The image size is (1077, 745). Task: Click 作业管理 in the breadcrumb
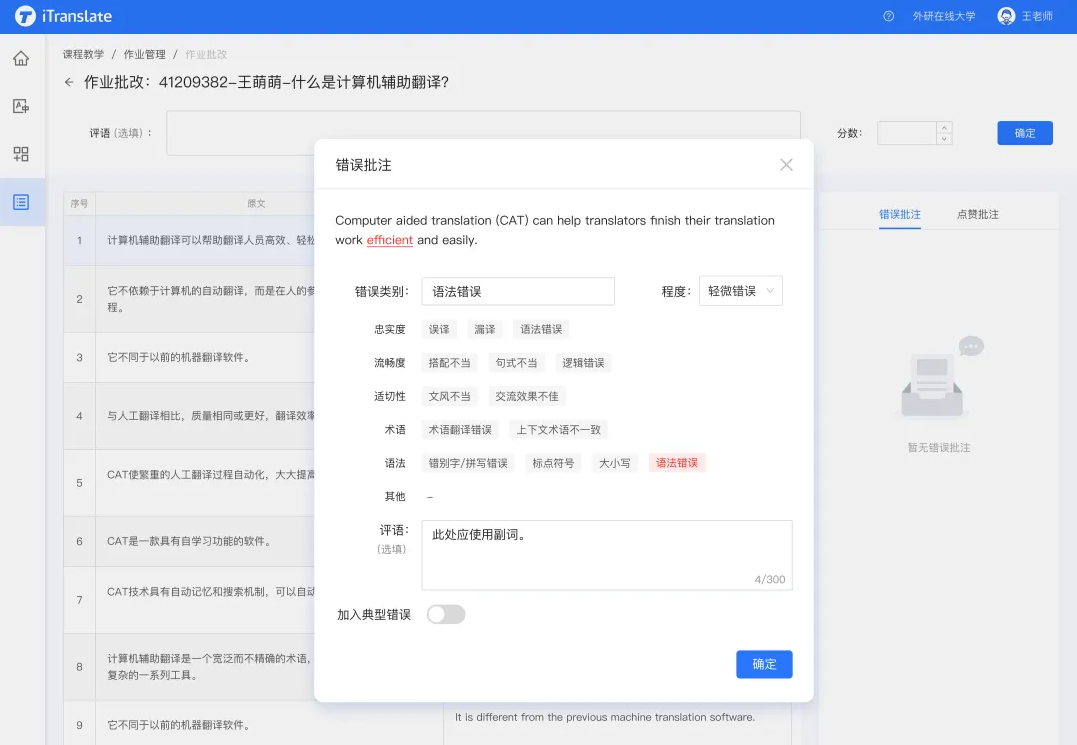pos(144,54)
